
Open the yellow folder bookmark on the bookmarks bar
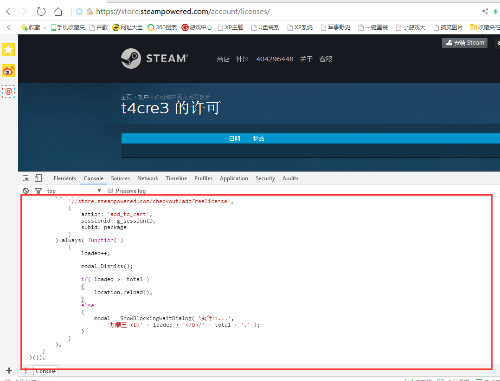[485, 27]
